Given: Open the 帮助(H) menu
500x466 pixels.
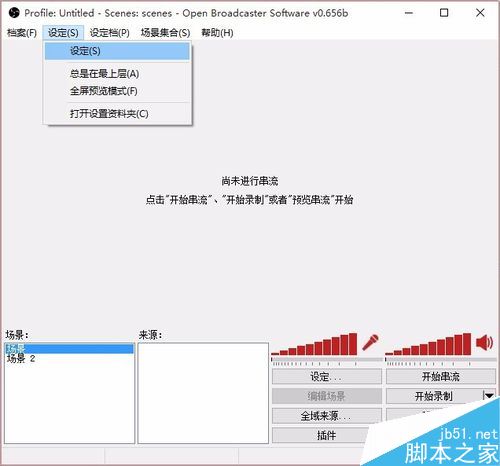Looking at the screenshot, I should pyautogui.click(x=217, y=33).
